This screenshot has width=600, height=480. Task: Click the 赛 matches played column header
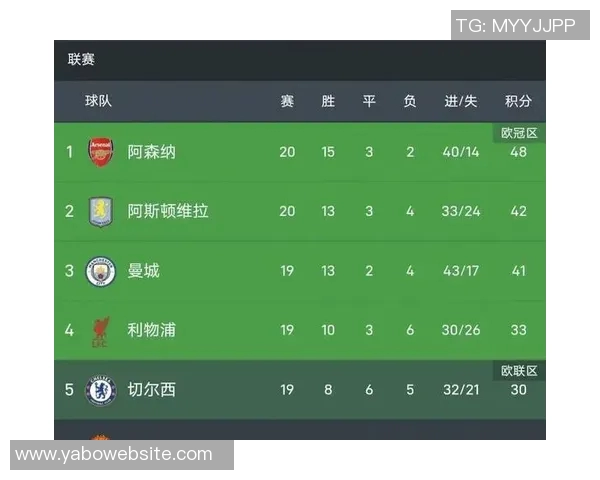click(x=287, y=101)
